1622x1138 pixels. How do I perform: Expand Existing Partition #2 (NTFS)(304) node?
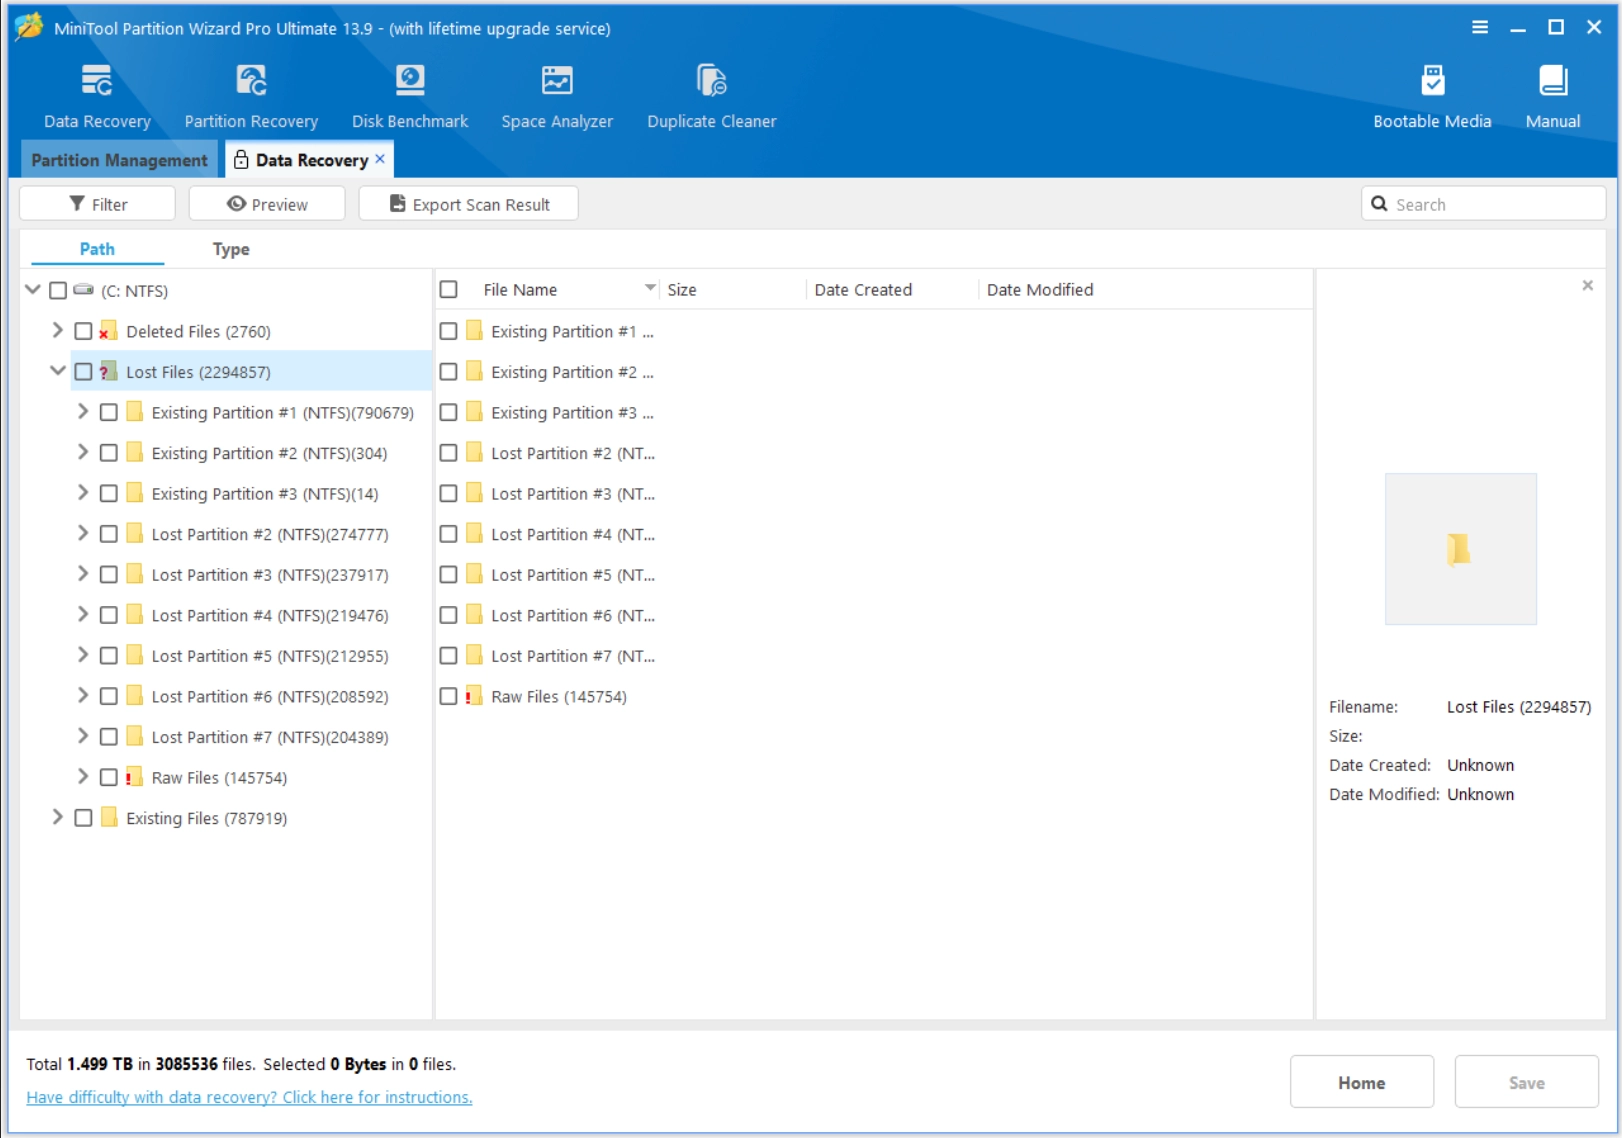83,452
